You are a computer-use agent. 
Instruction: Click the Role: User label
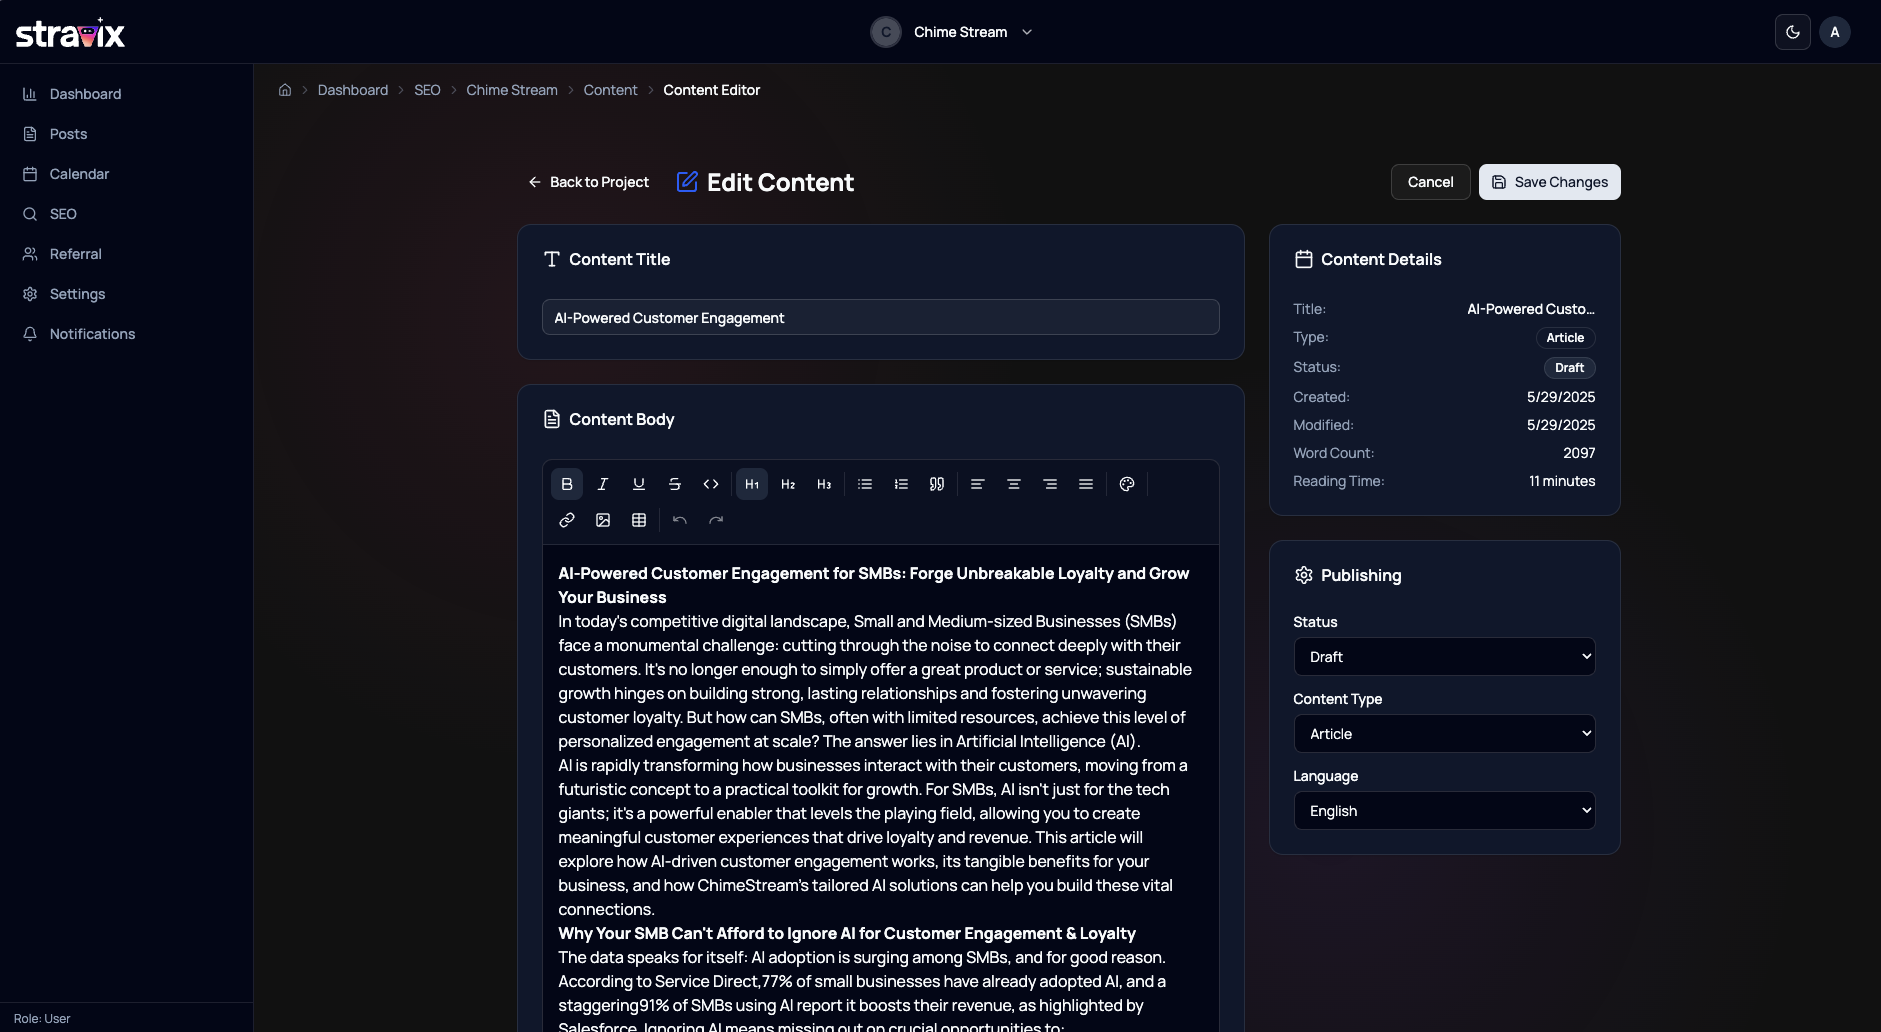click(x=42, y=1019)
